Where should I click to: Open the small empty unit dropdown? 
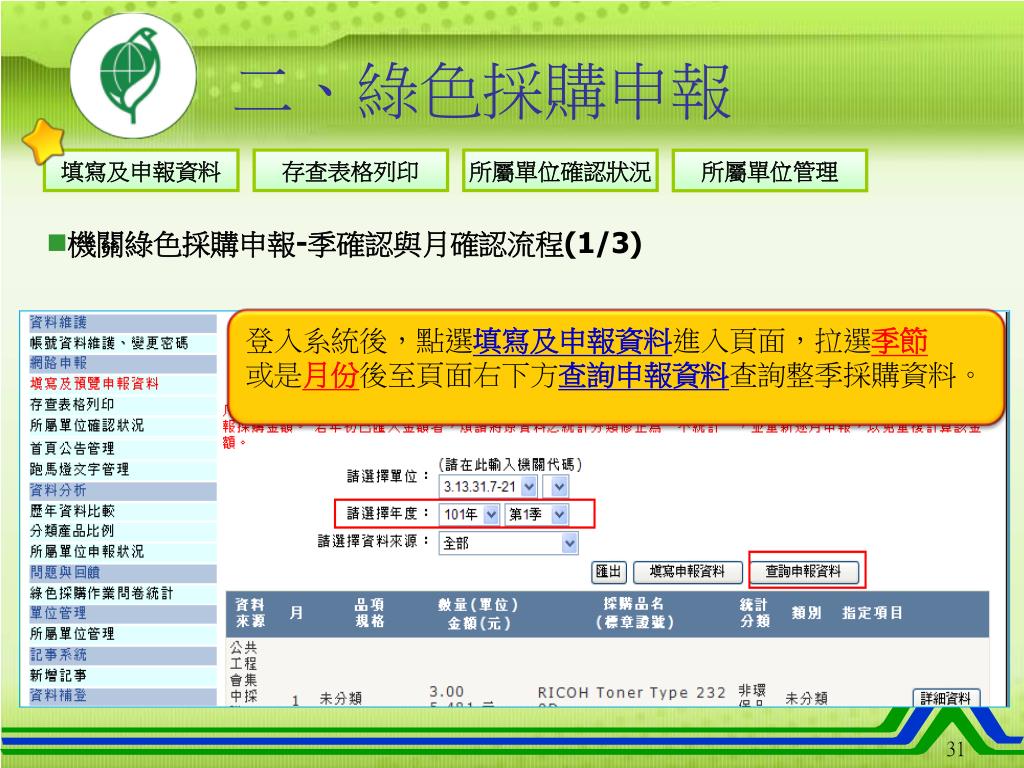coord(555,487)
